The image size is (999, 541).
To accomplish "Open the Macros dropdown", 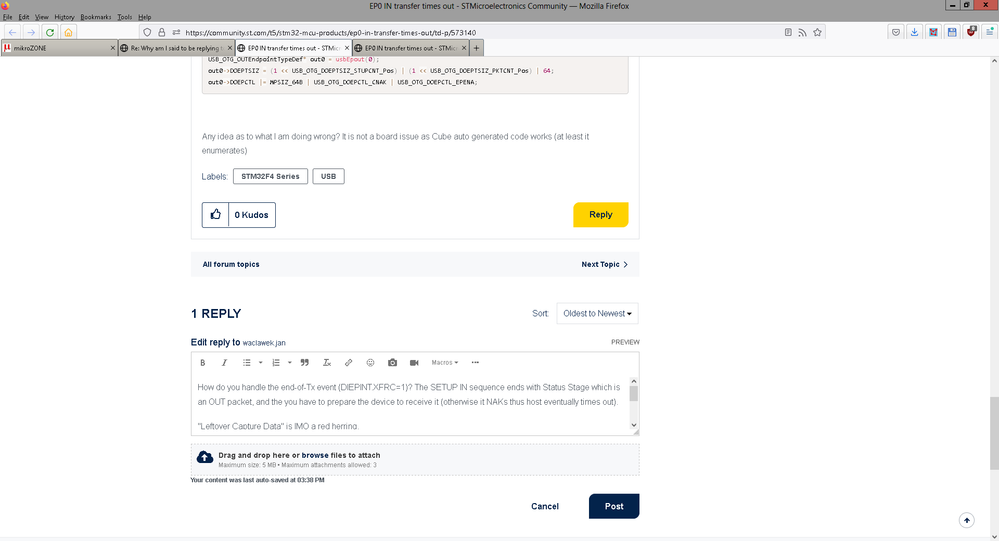I will coord(445,363).
